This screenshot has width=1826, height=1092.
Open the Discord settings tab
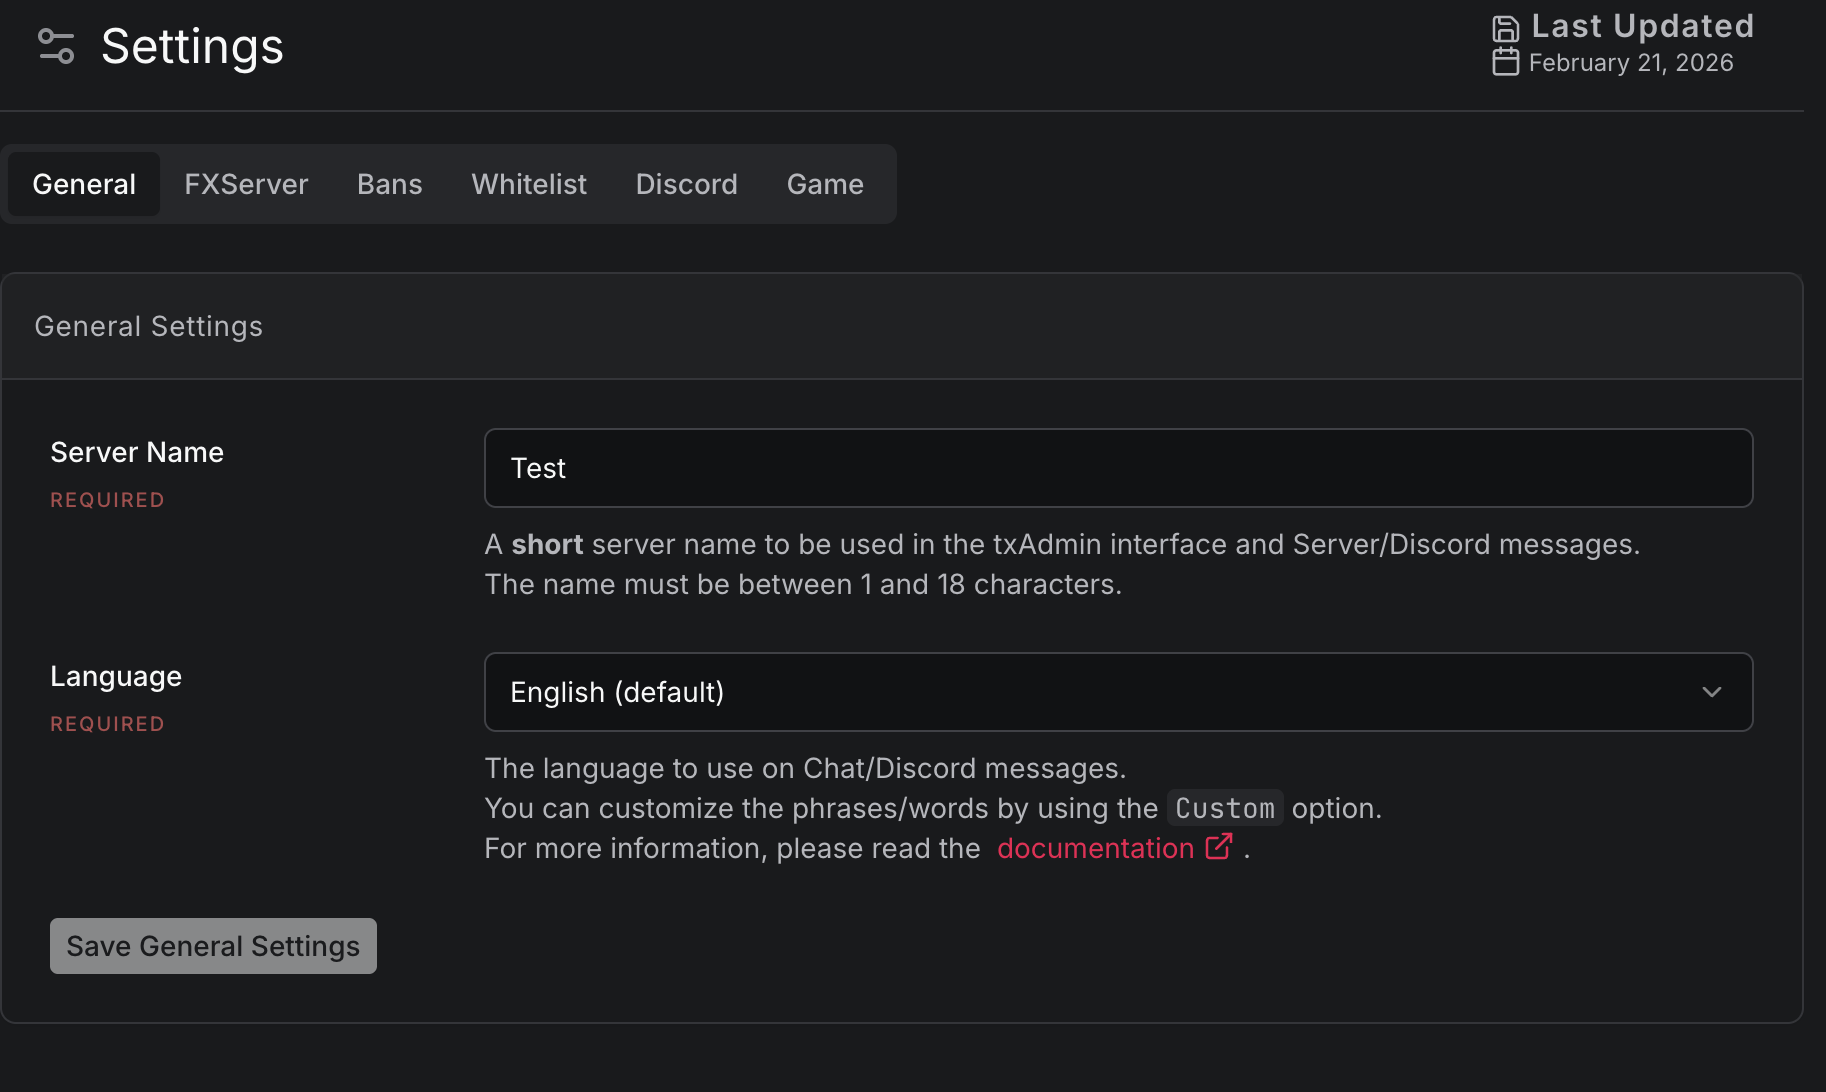coord(687,184)
